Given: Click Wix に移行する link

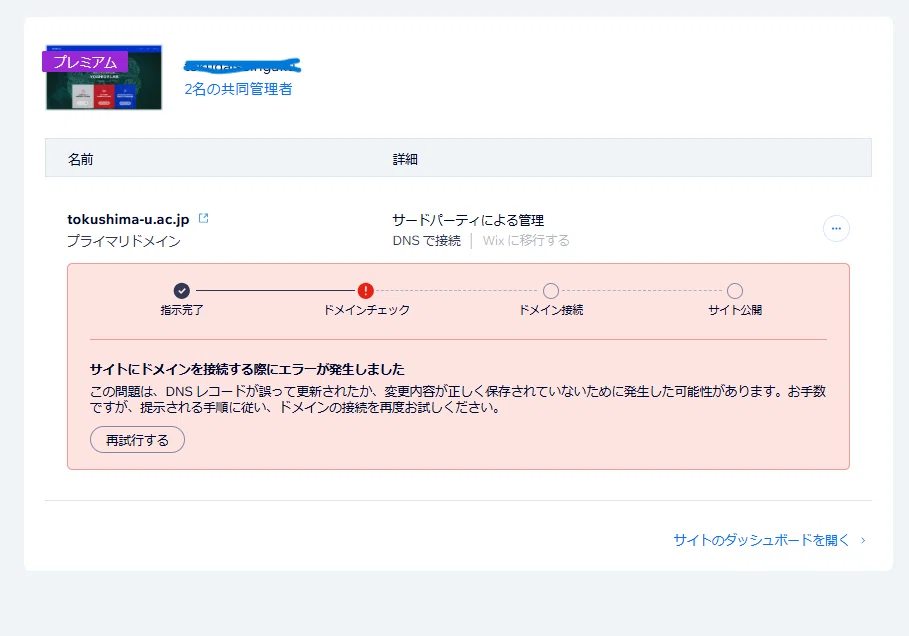Looking at the screenshot, I should [x=526, y=241].
